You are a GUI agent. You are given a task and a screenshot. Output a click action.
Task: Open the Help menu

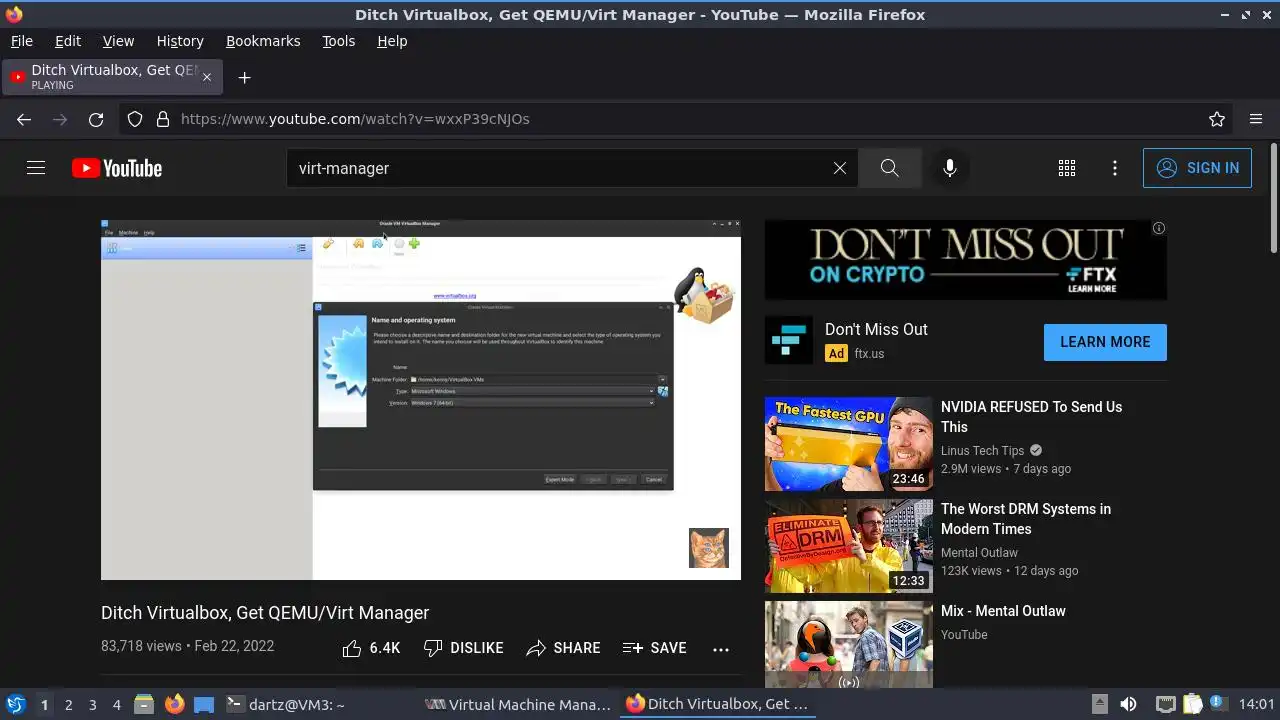tap(392, 41)
